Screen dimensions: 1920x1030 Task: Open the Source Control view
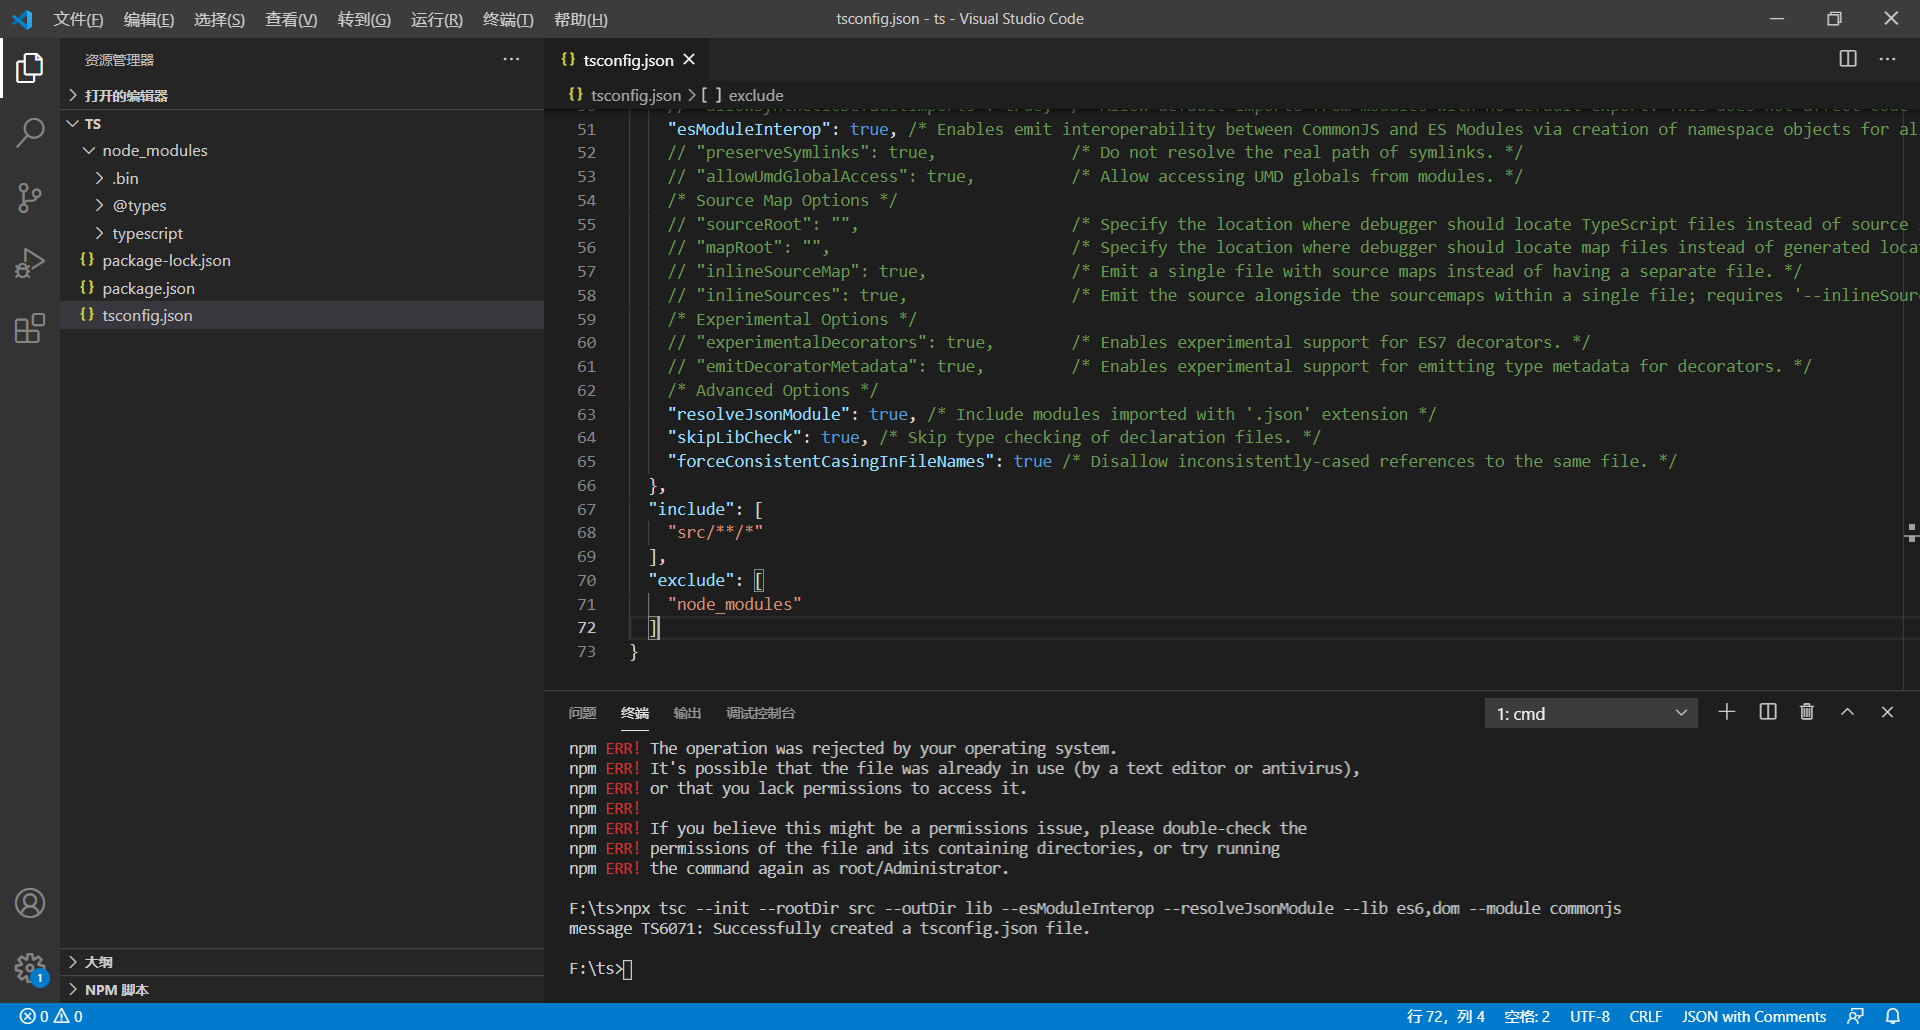point(30,198)
